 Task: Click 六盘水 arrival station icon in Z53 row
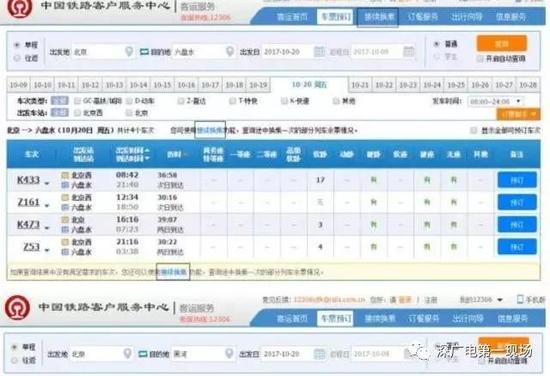65,252
